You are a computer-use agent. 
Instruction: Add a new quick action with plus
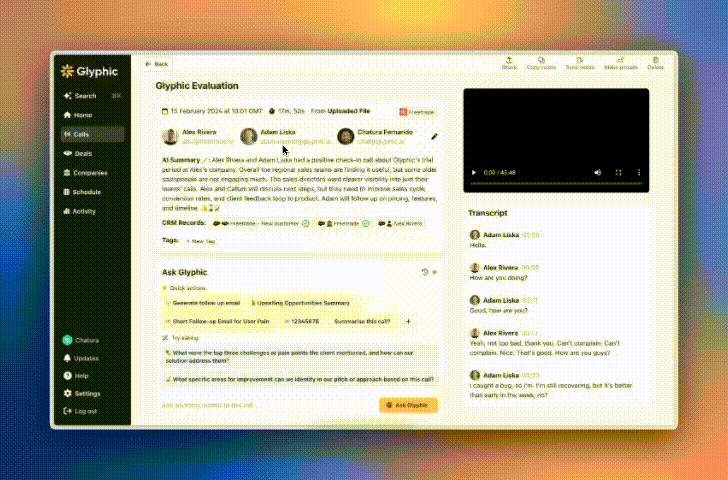pos(408,321)
